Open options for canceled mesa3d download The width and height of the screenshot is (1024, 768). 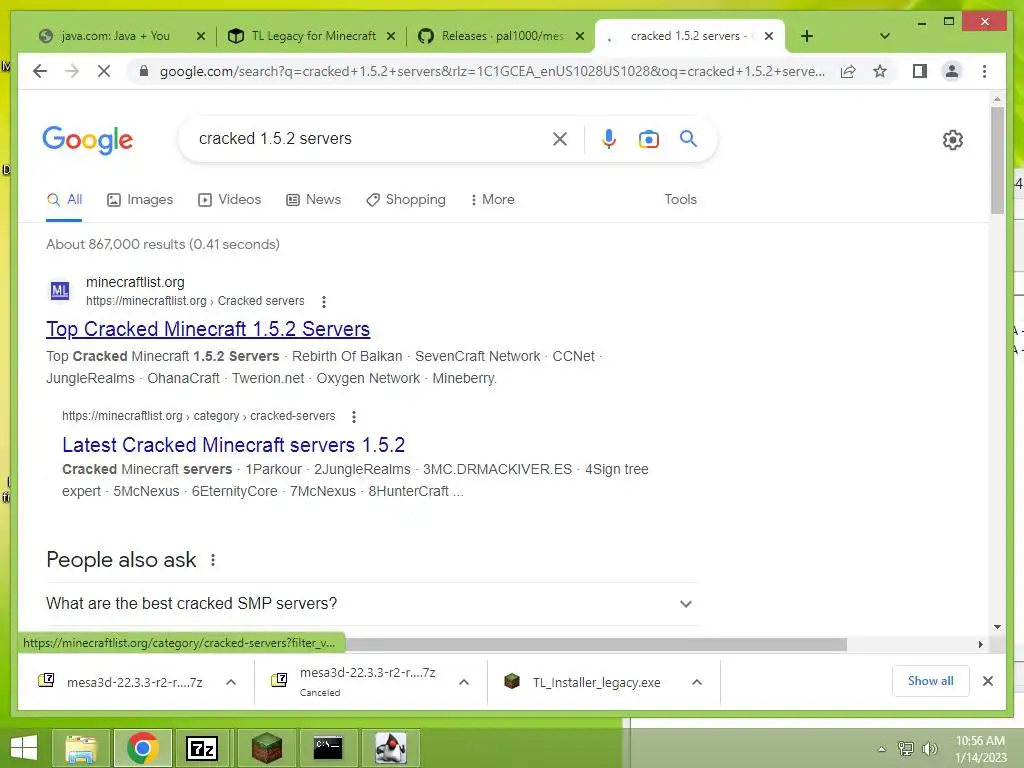click(x=464, y=682)
